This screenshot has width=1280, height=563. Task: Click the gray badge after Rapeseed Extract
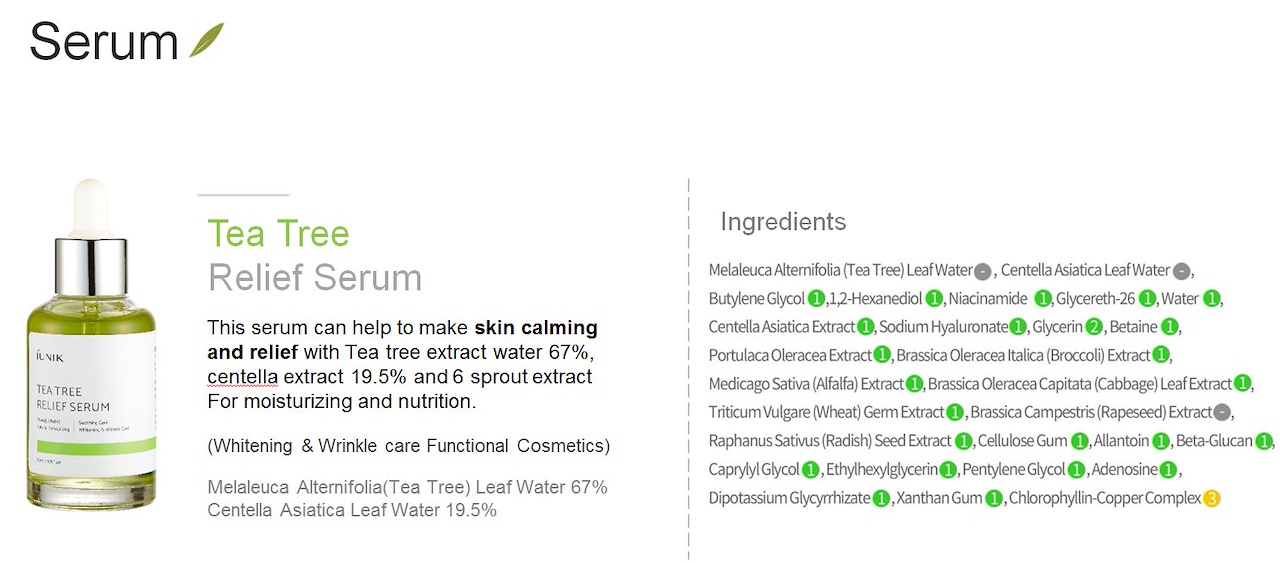coord(1222,412)
